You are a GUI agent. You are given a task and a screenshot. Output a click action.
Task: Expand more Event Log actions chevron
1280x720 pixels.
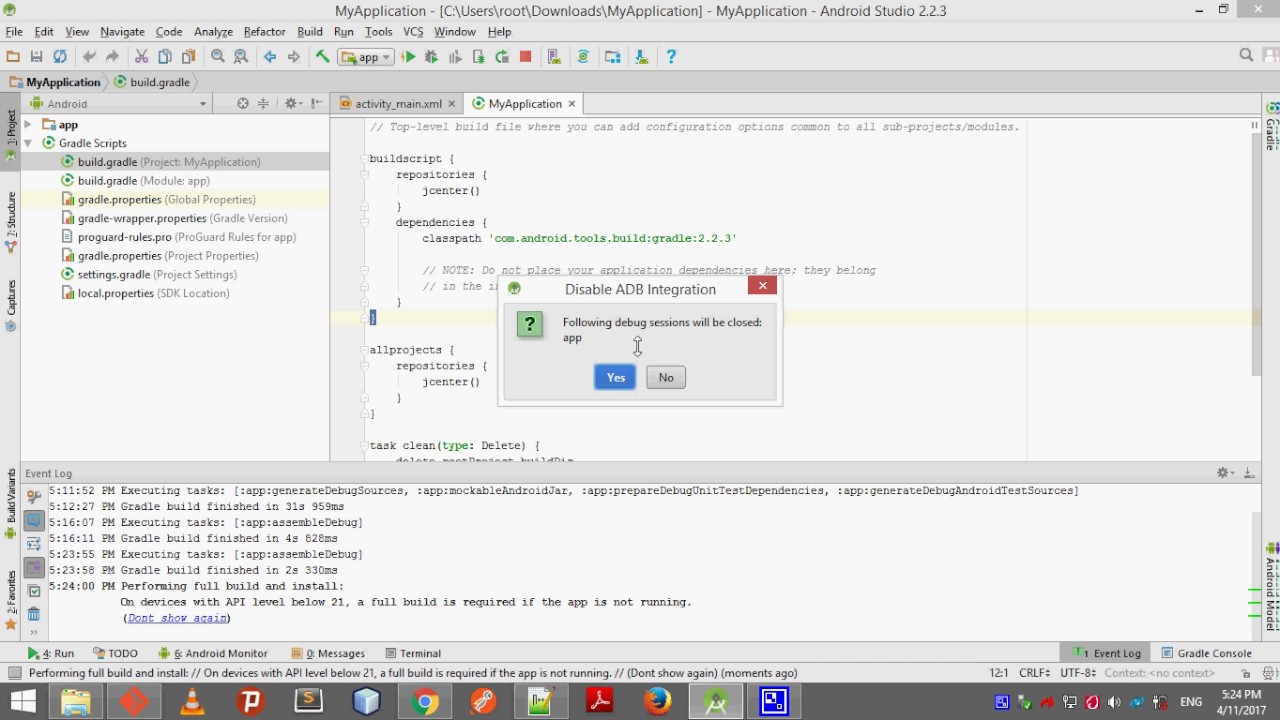pos(33,632)
